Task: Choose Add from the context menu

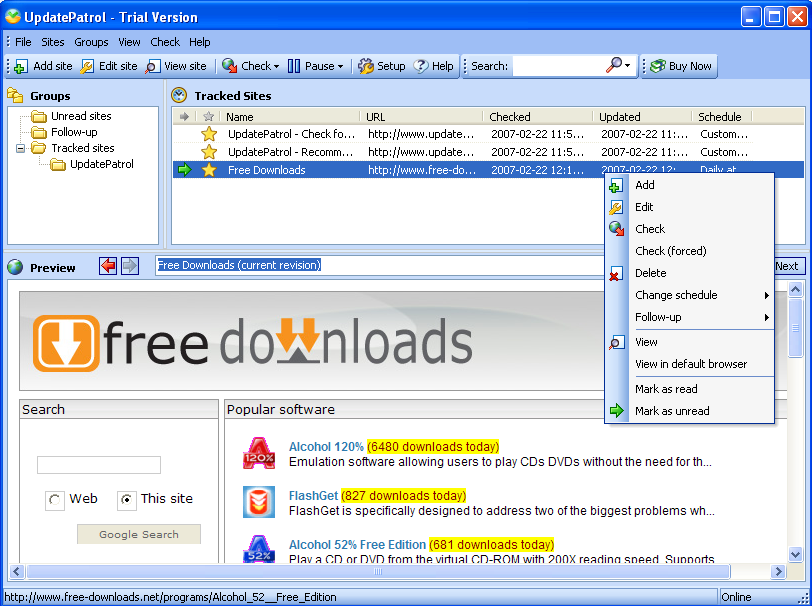Action: point(690,185)
